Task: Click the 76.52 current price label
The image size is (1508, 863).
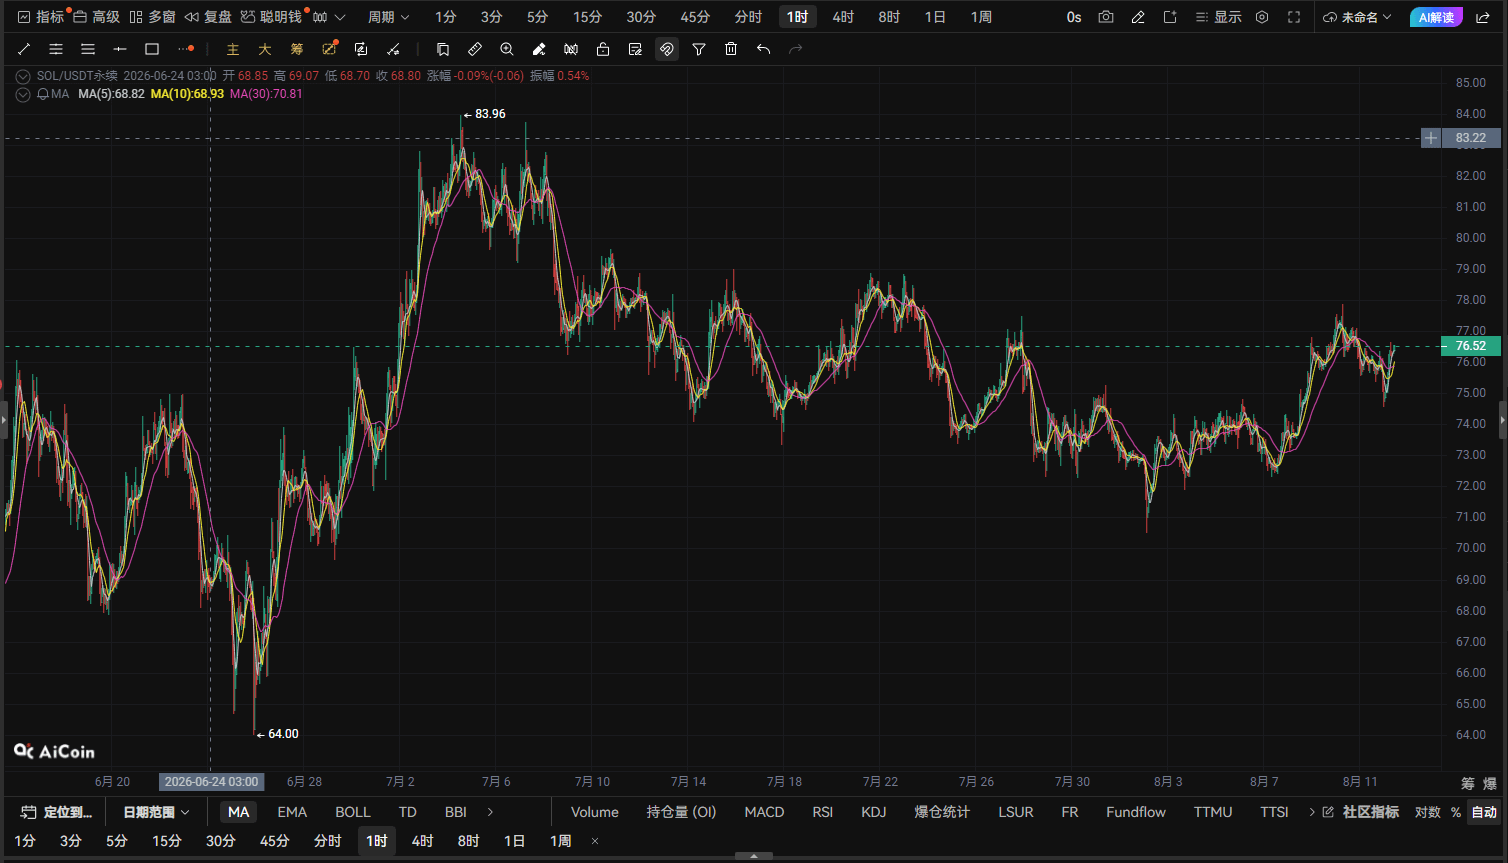Action: [1471, 346]
